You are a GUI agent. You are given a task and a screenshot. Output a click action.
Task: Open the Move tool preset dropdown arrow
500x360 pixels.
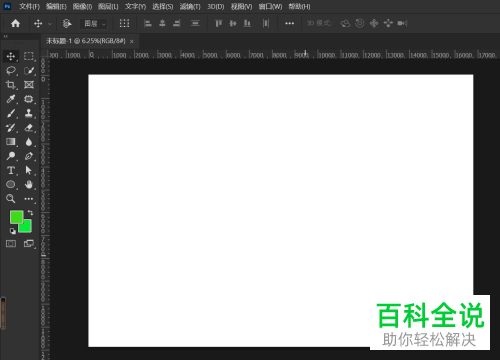click(x=50, y=24)
